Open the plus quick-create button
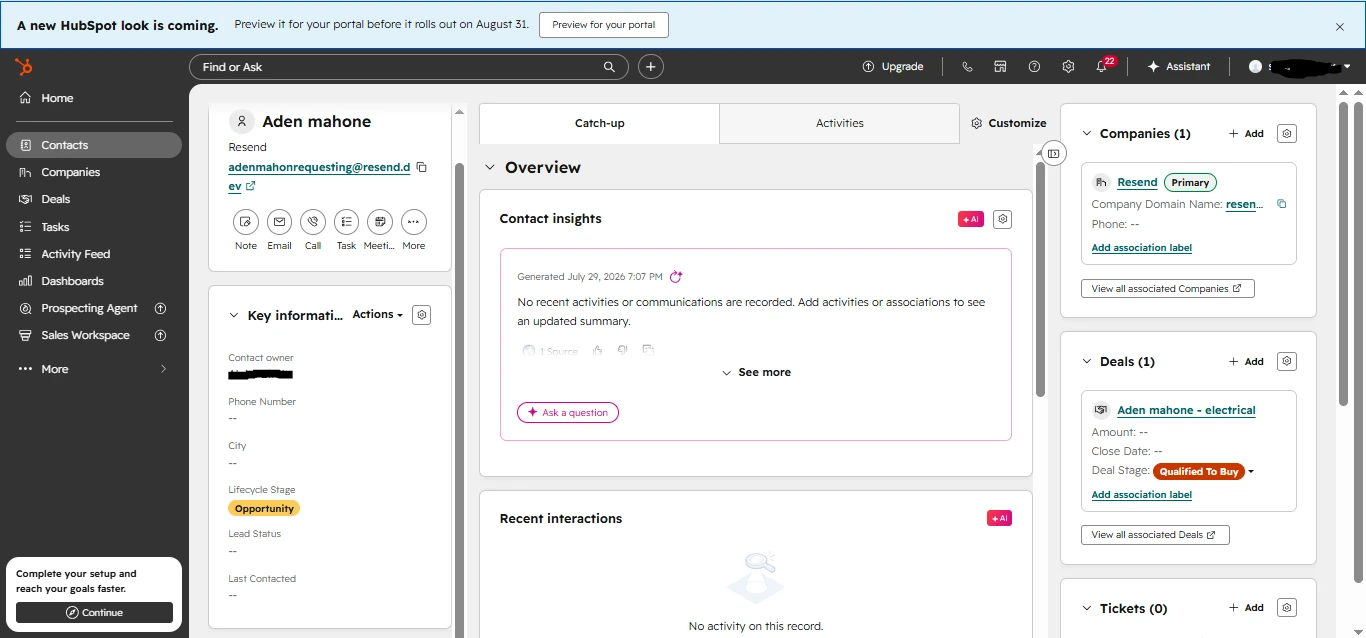Image resolution: width=1366 pixels, height=638 pixels. point(651,67)
